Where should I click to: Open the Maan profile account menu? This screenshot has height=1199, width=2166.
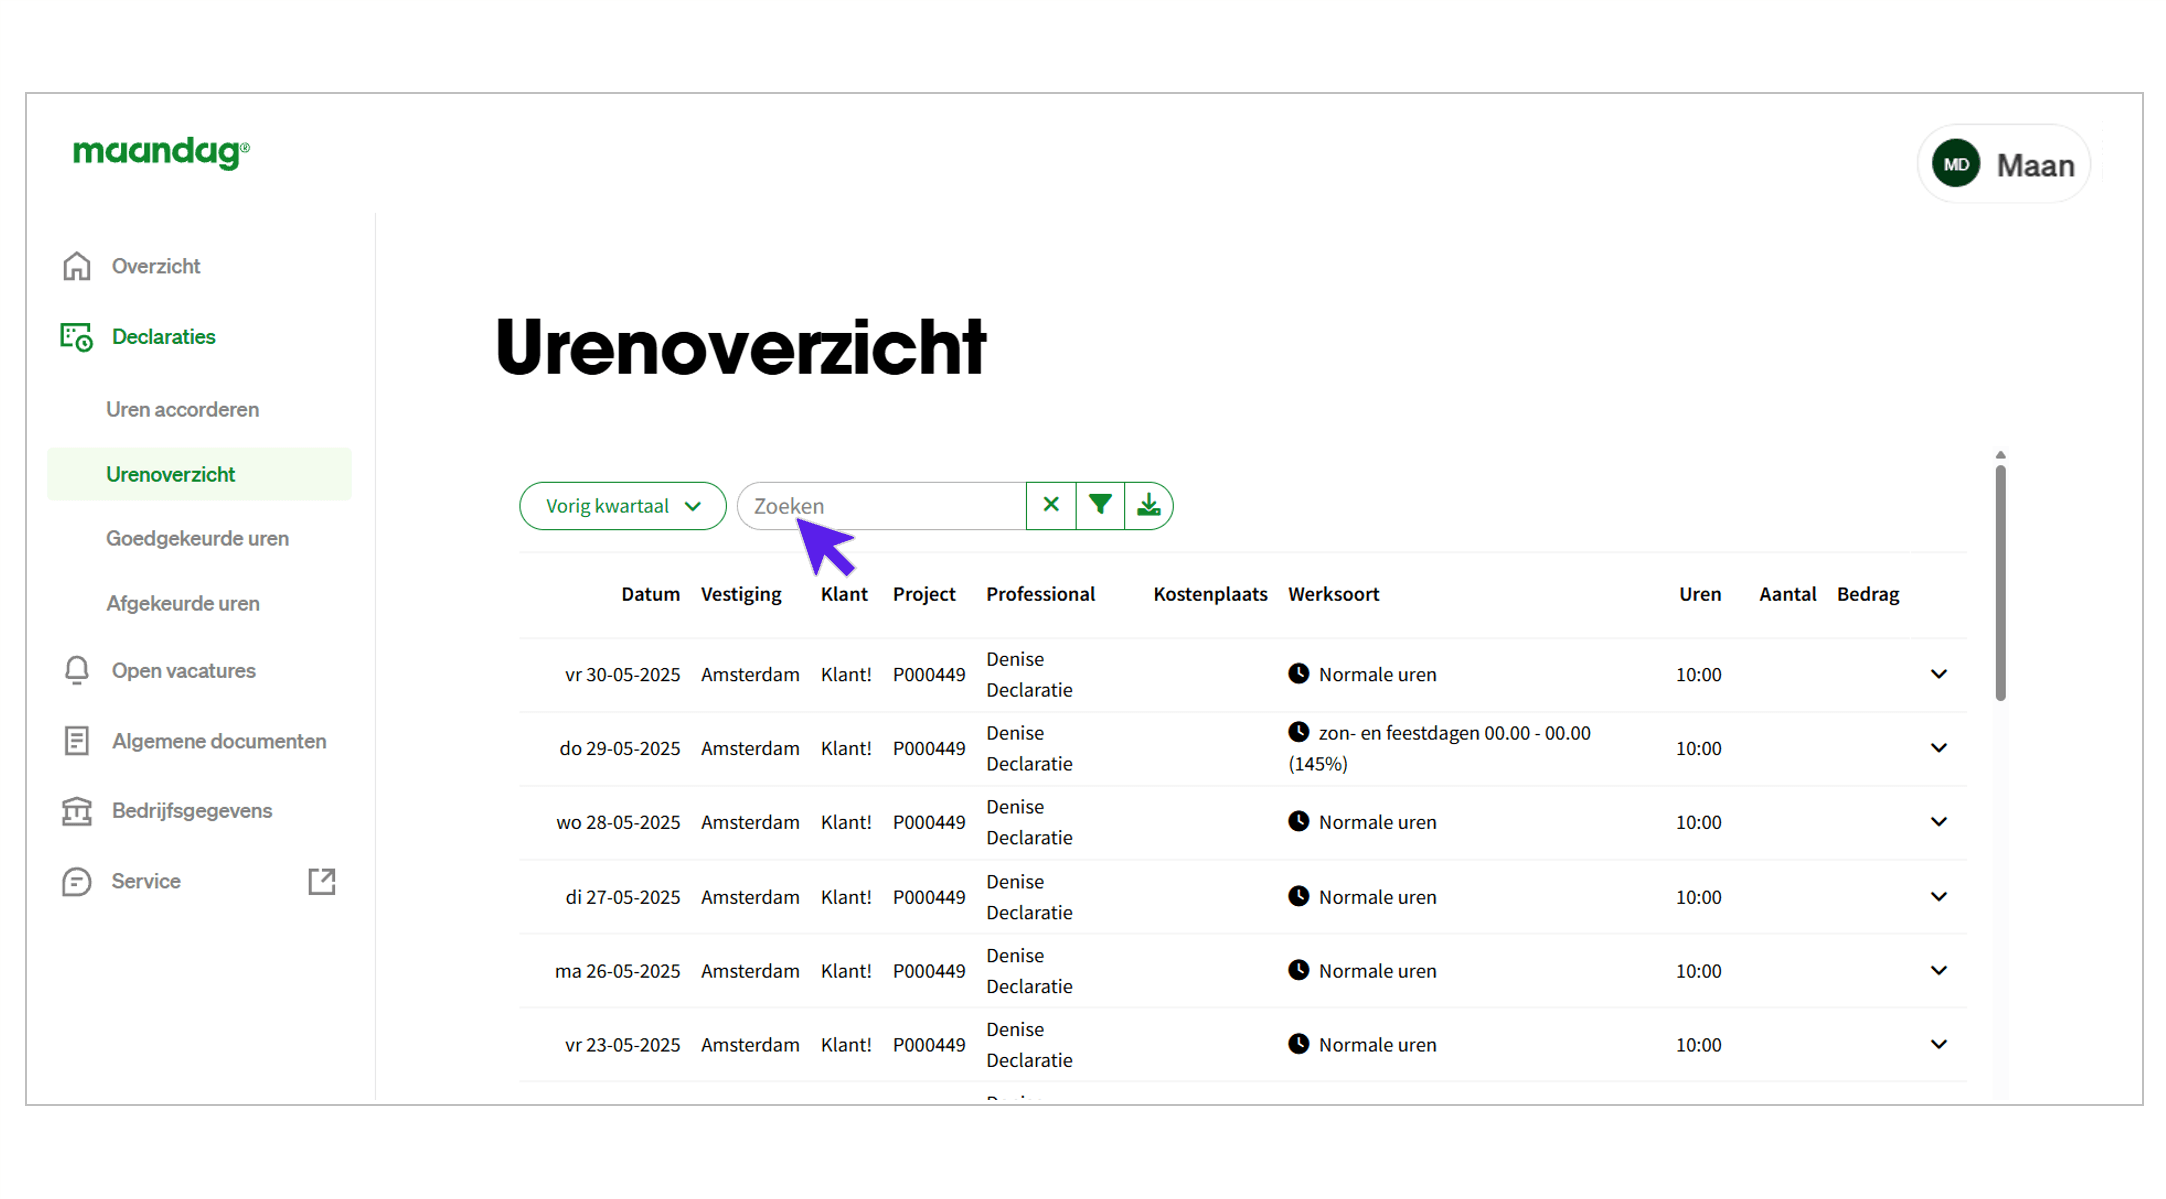coord(2004,163)
